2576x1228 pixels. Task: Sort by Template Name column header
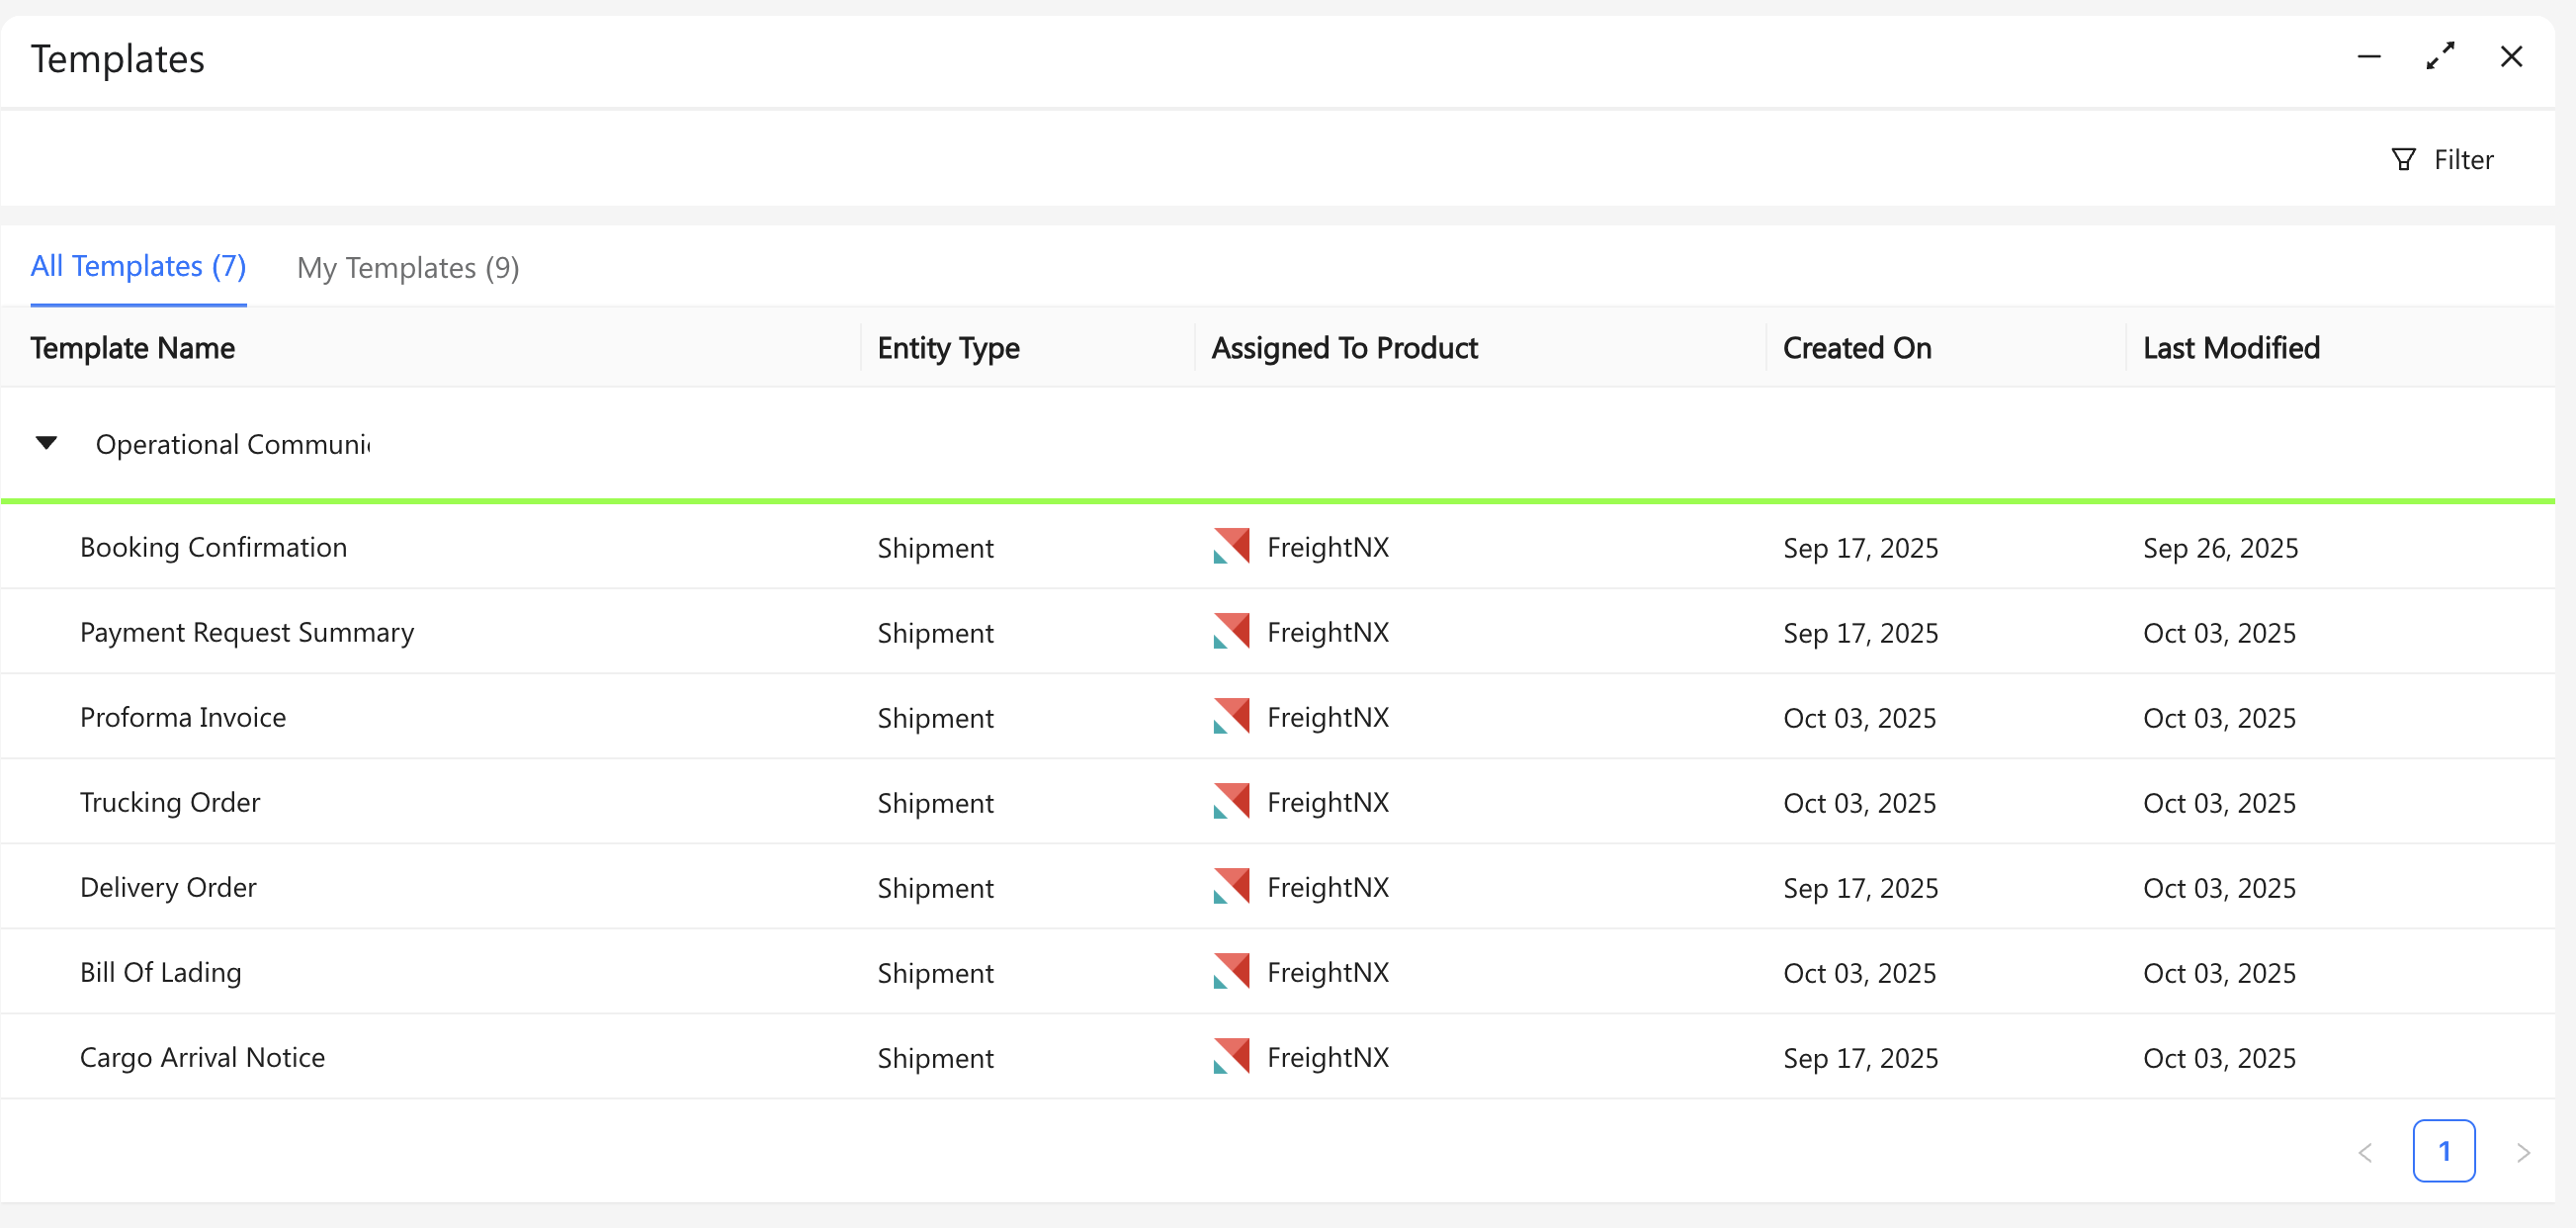click(133, 348)
